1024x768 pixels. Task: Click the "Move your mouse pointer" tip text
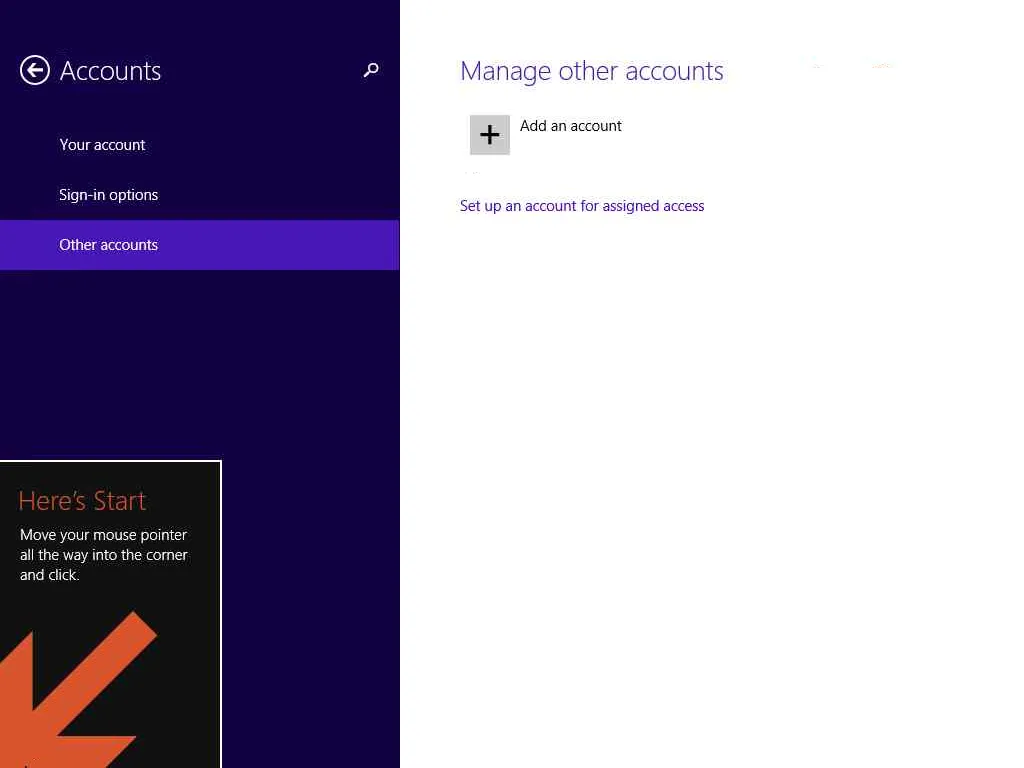click(103, 535)
